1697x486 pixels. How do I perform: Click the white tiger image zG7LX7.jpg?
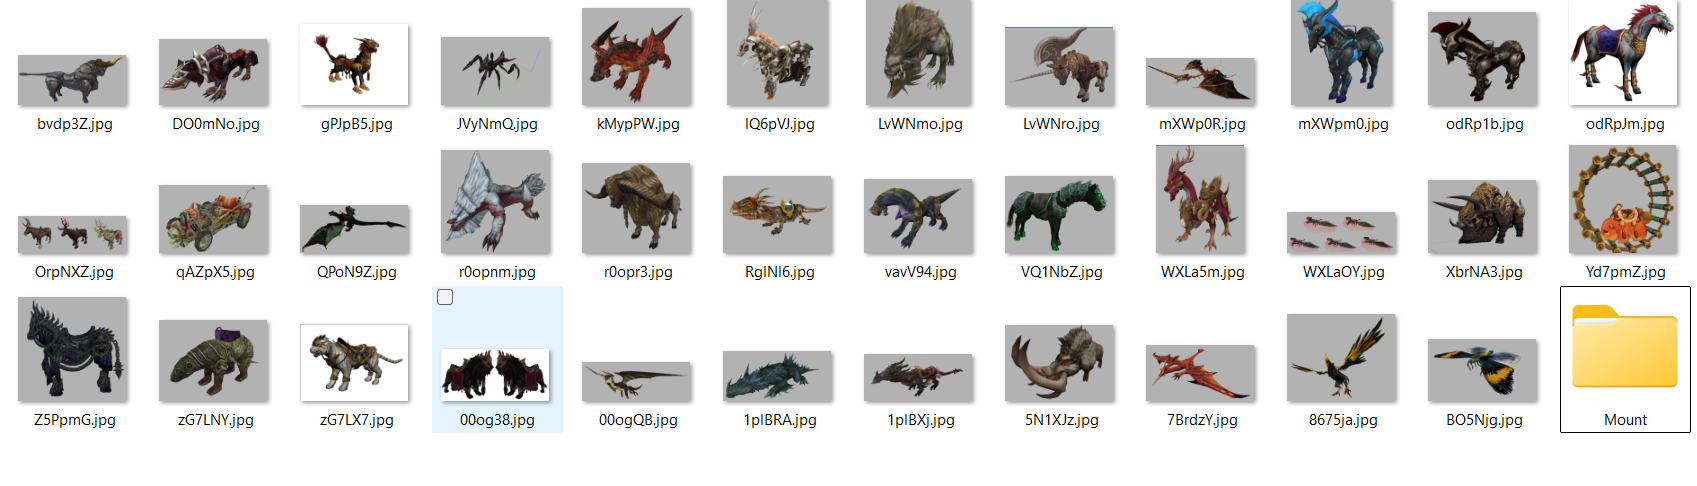[x=355, y=362]
